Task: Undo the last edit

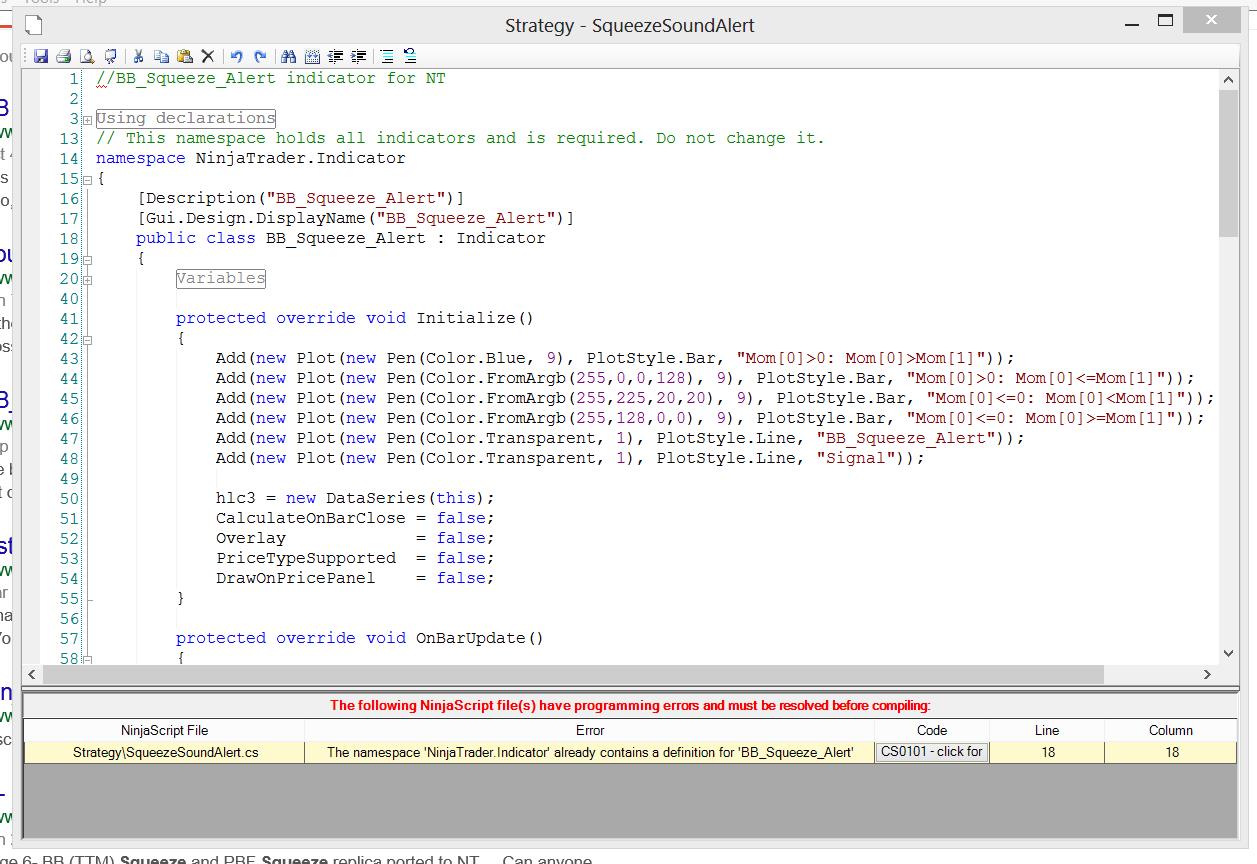Action: point(237,57)
